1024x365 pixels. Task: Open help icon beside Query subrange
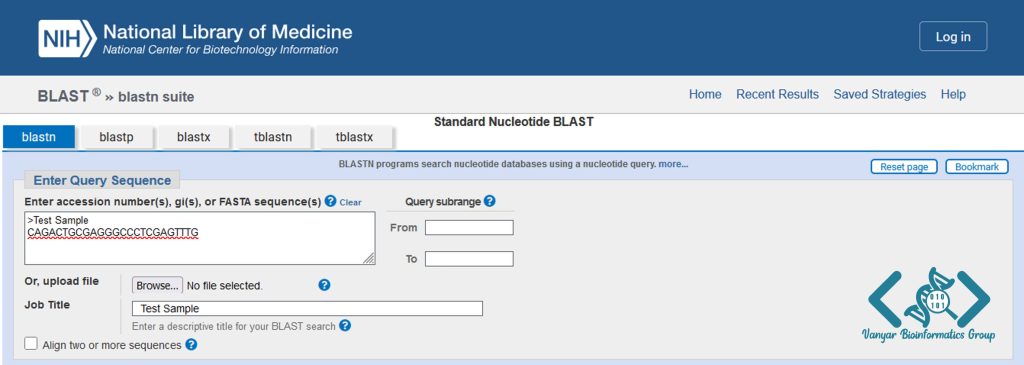pos(489,201)
